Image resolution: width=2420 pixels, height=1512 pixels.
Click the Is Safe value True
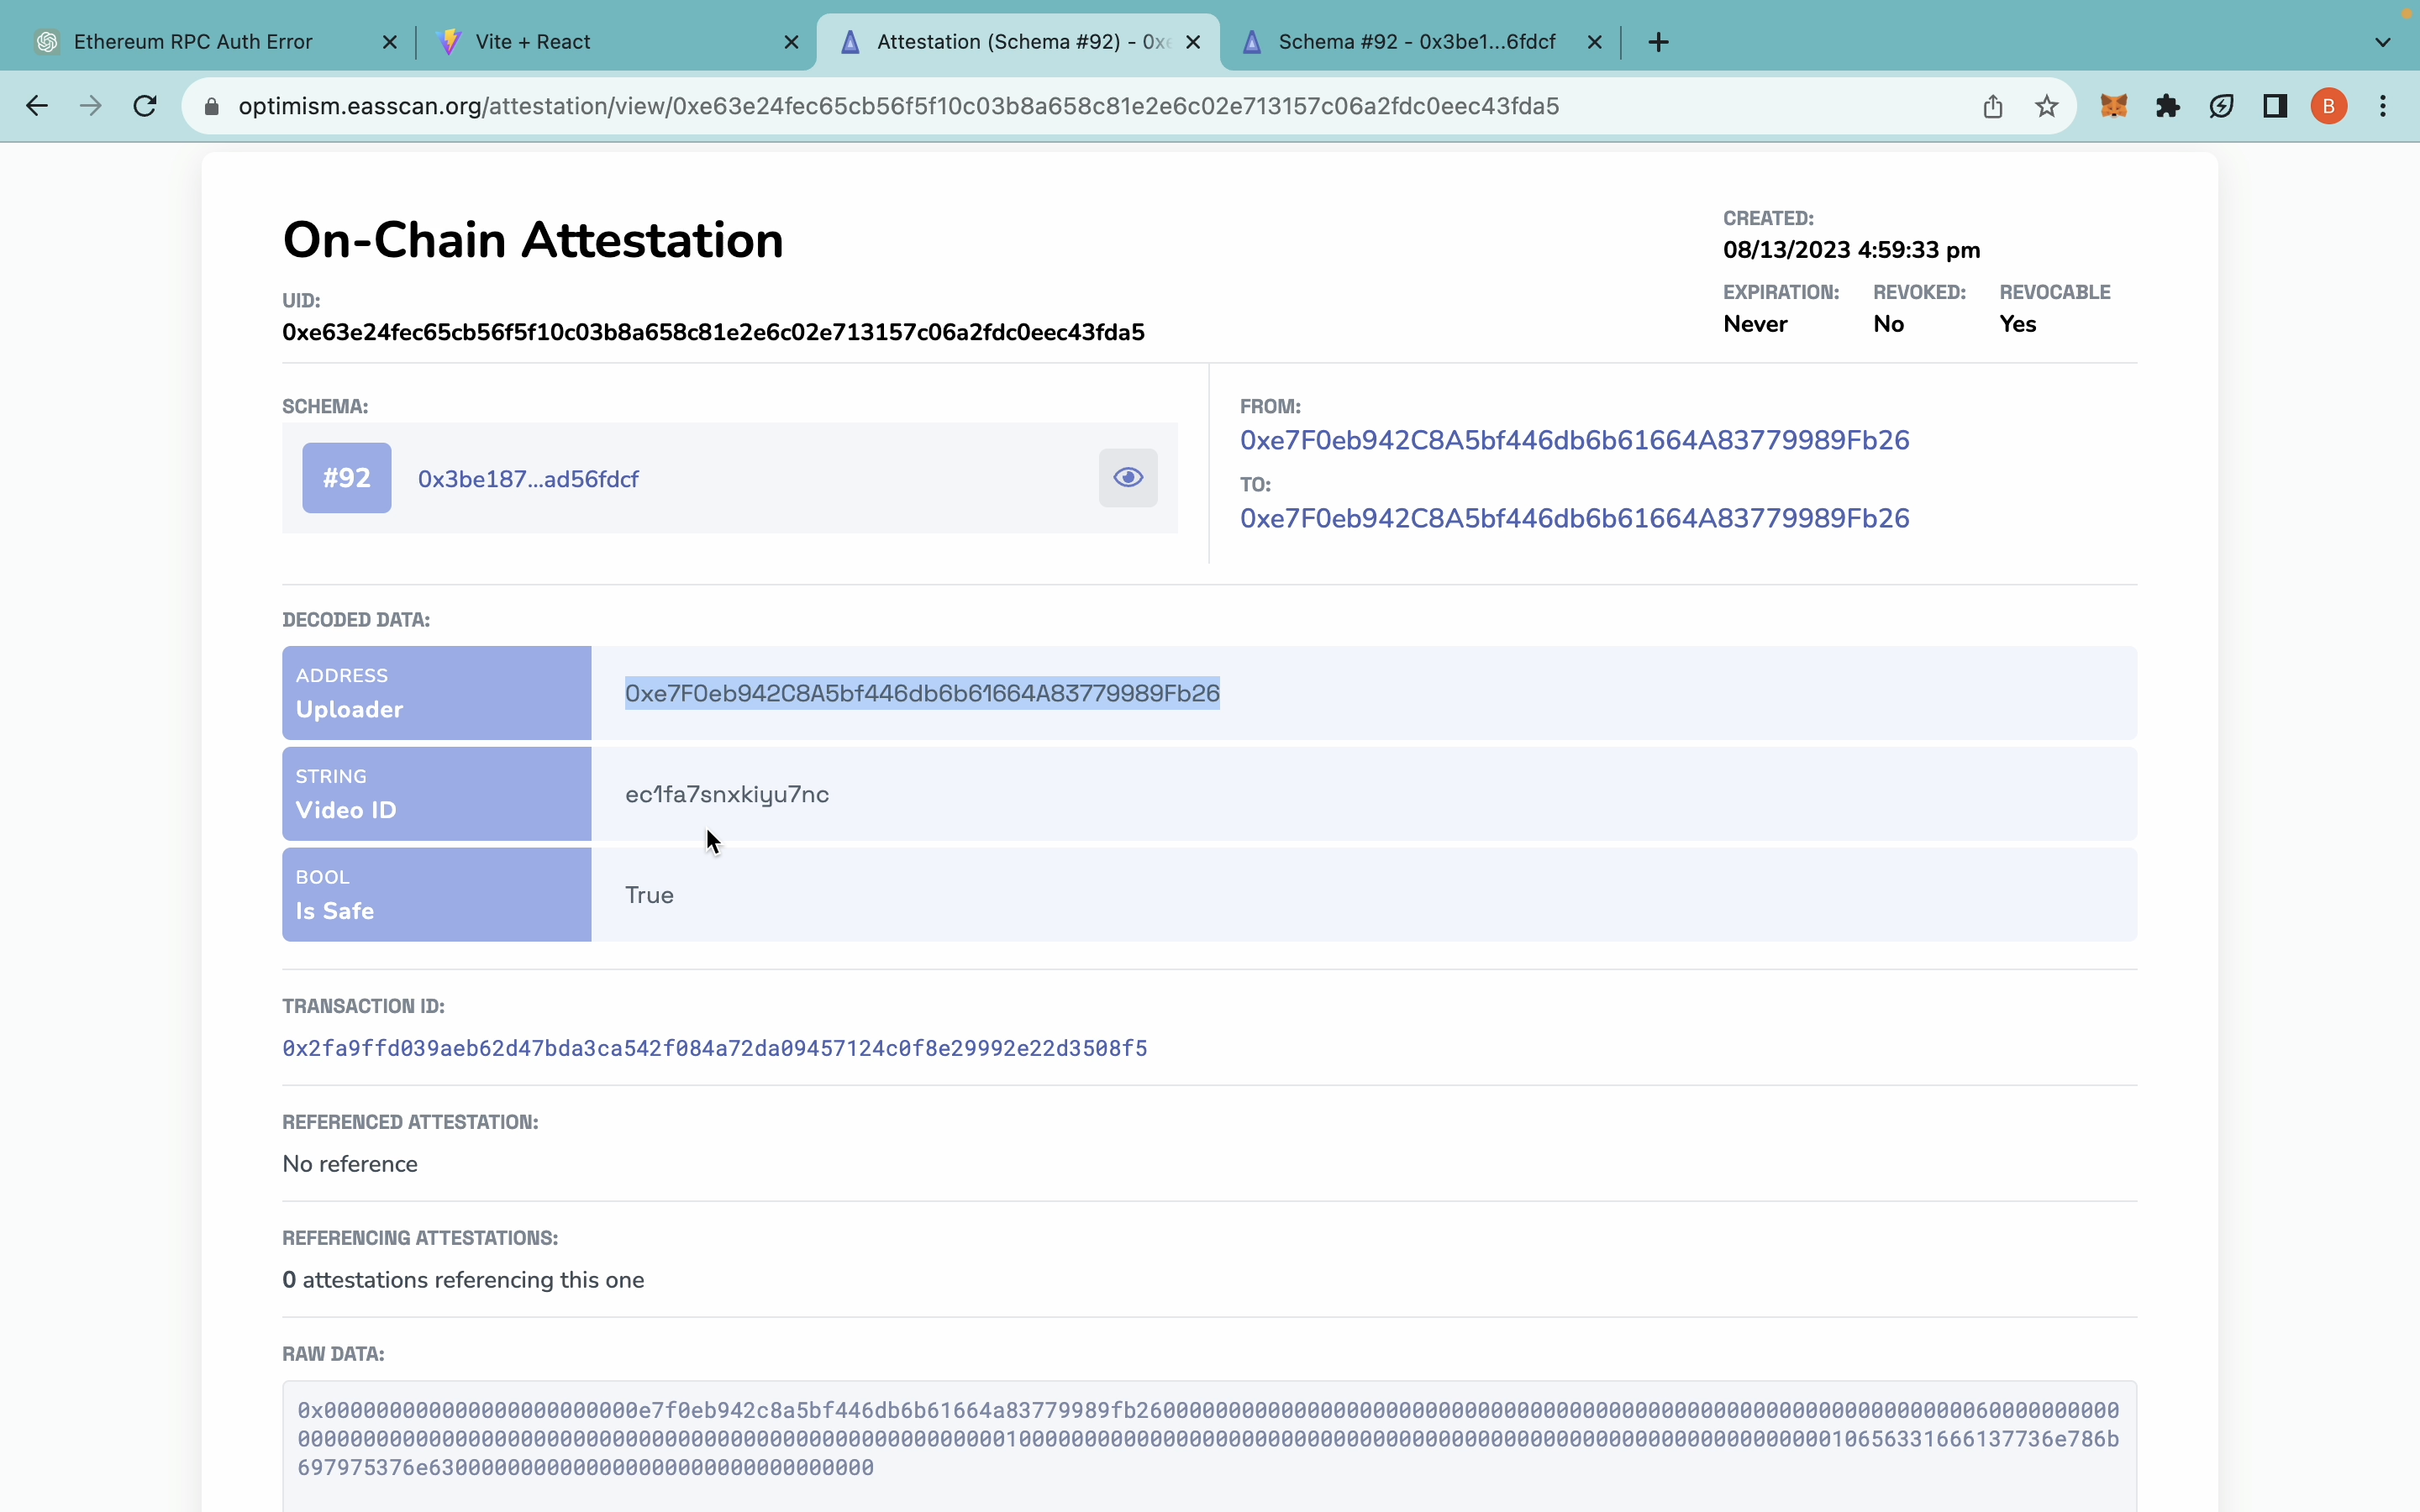pyautogui.click(x=649, y=895)
